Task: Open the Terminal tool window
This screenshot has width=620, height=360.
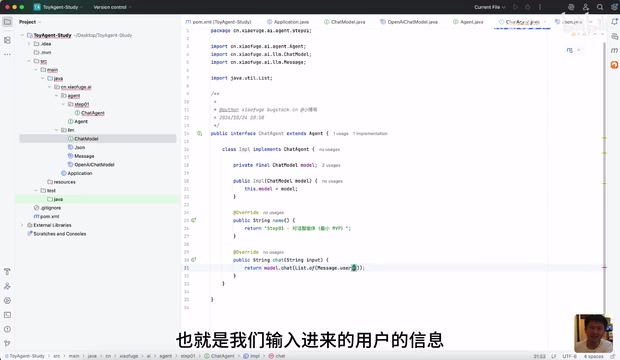Action: [x=7, y=315]
